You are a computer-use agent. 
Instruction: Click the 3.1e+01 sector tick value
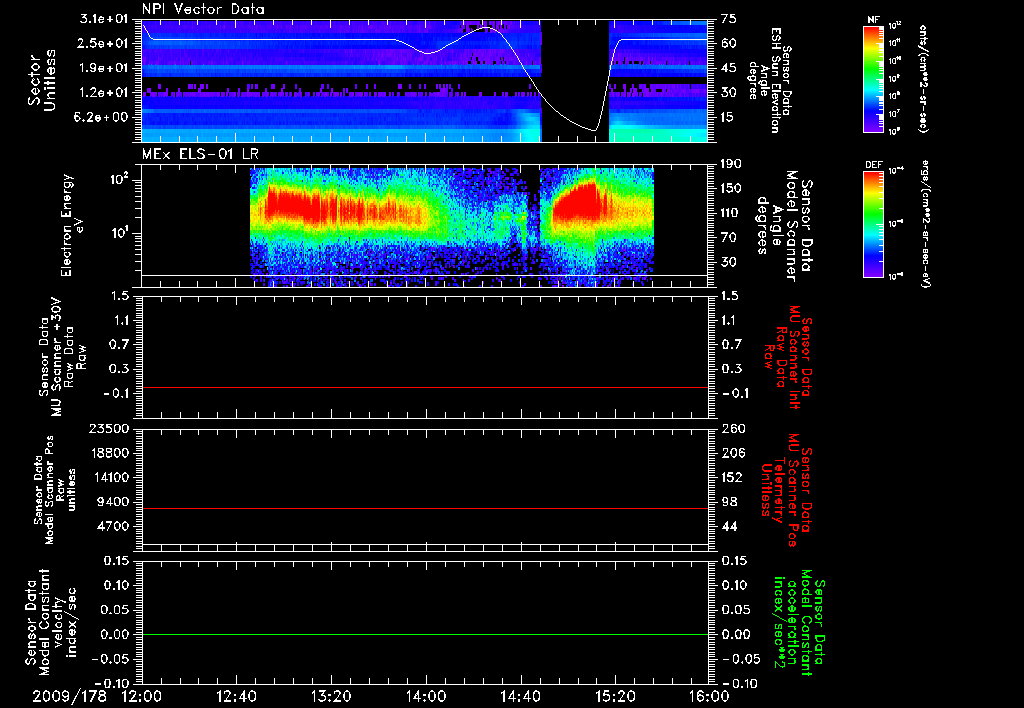[102, 19]
